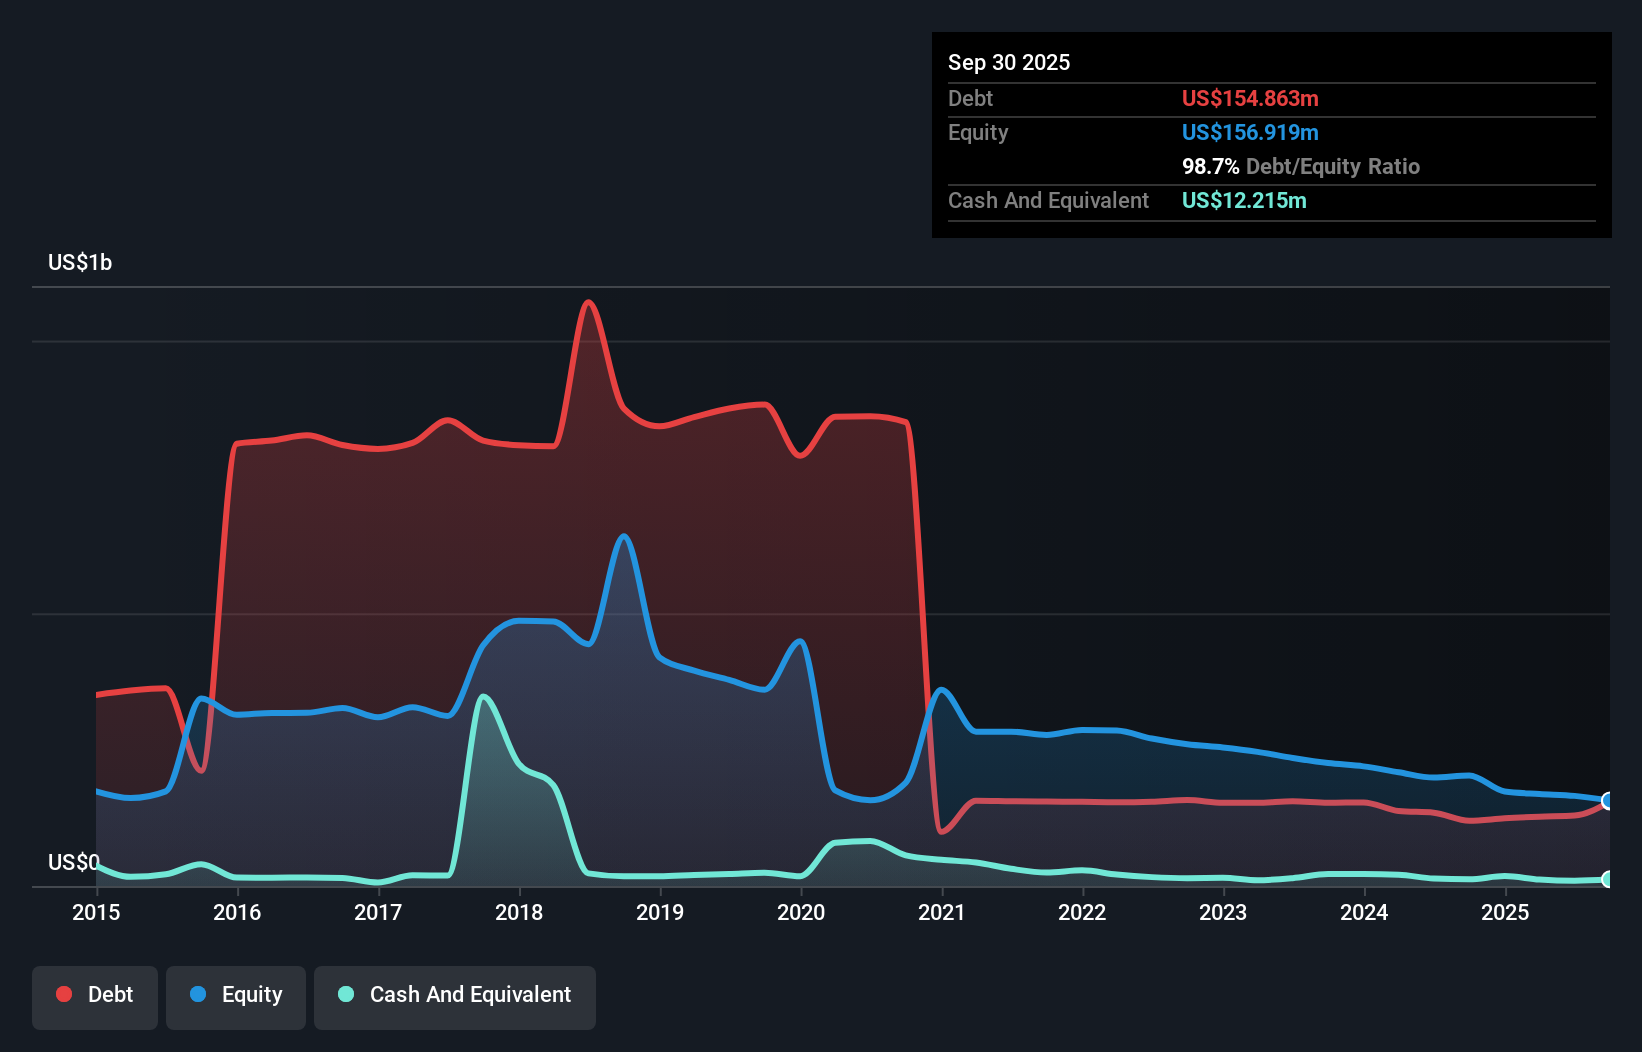
Task: Click the teal Cash And Equivalent legend dot
Action: (x=344, y=994)
